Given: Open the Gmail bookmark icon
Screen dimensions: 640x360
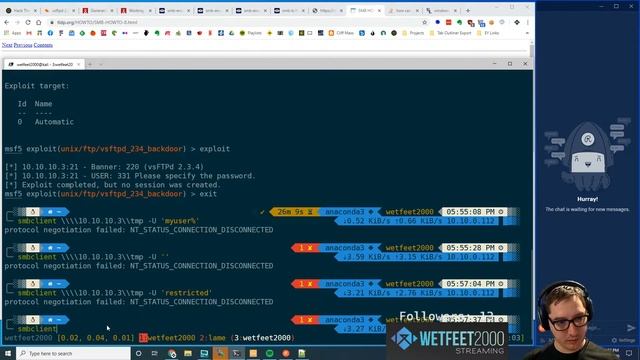Looking at the screenshot, I should 29,33.
